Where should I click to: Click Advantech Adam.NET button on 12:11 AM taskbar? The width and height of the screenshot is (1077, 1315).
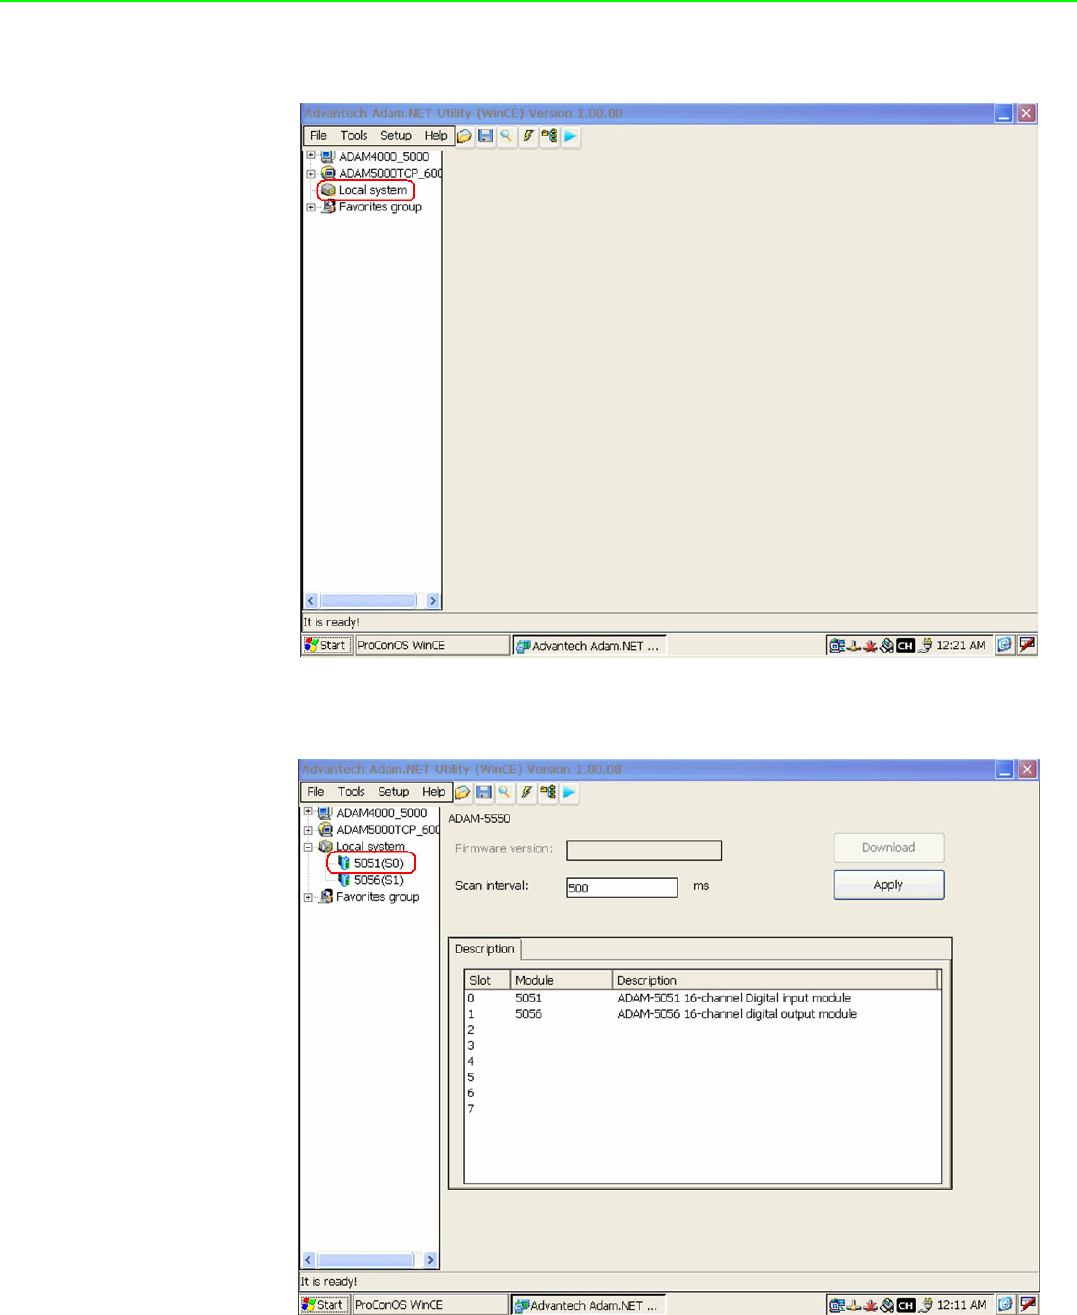(x=587, y=1305)
